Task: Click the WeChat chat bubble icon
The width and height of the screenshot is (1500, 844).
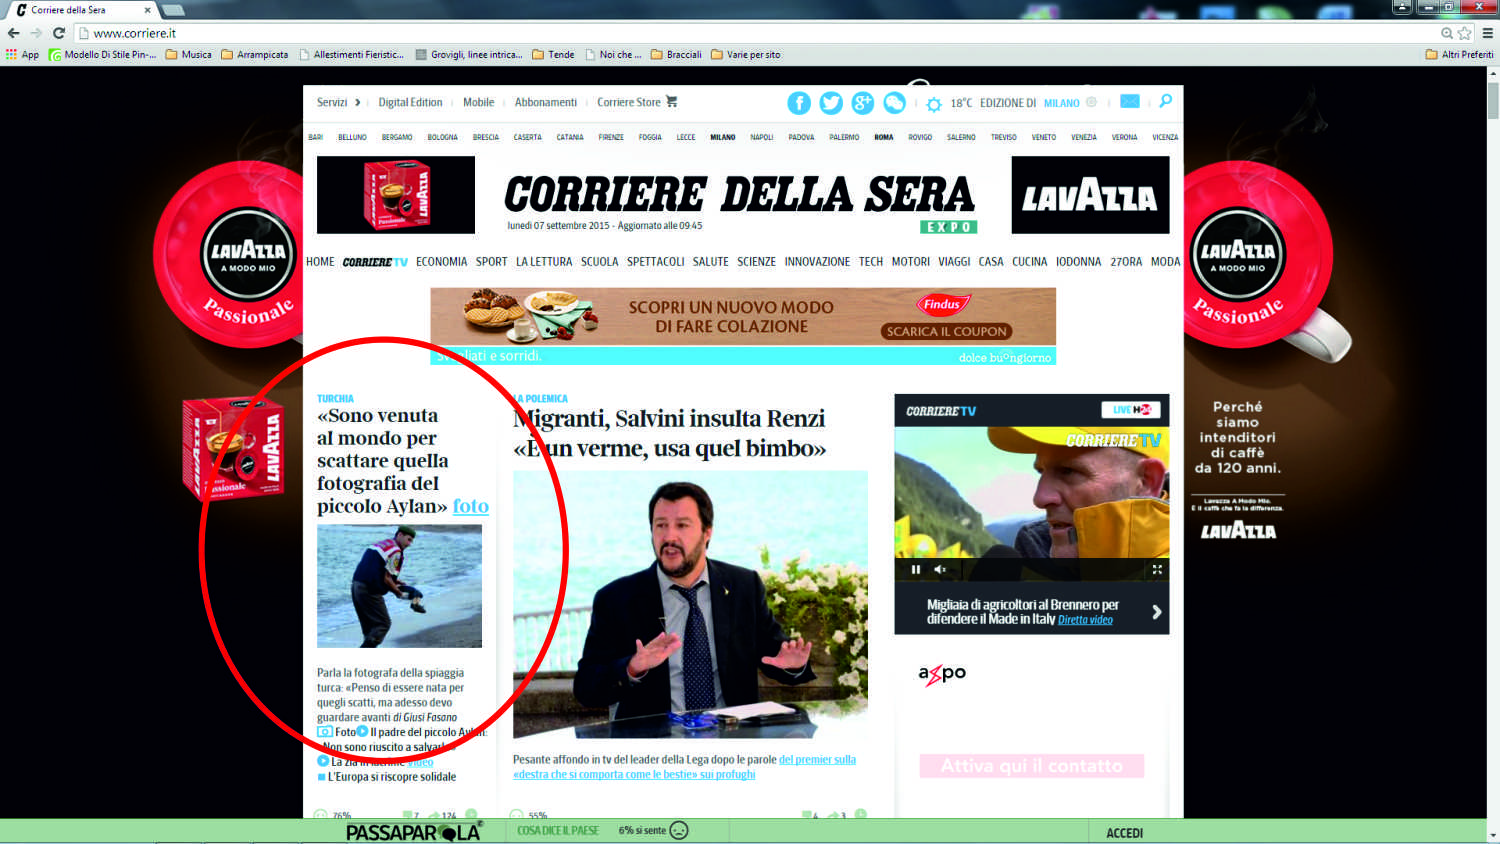Action: (894, 103)
